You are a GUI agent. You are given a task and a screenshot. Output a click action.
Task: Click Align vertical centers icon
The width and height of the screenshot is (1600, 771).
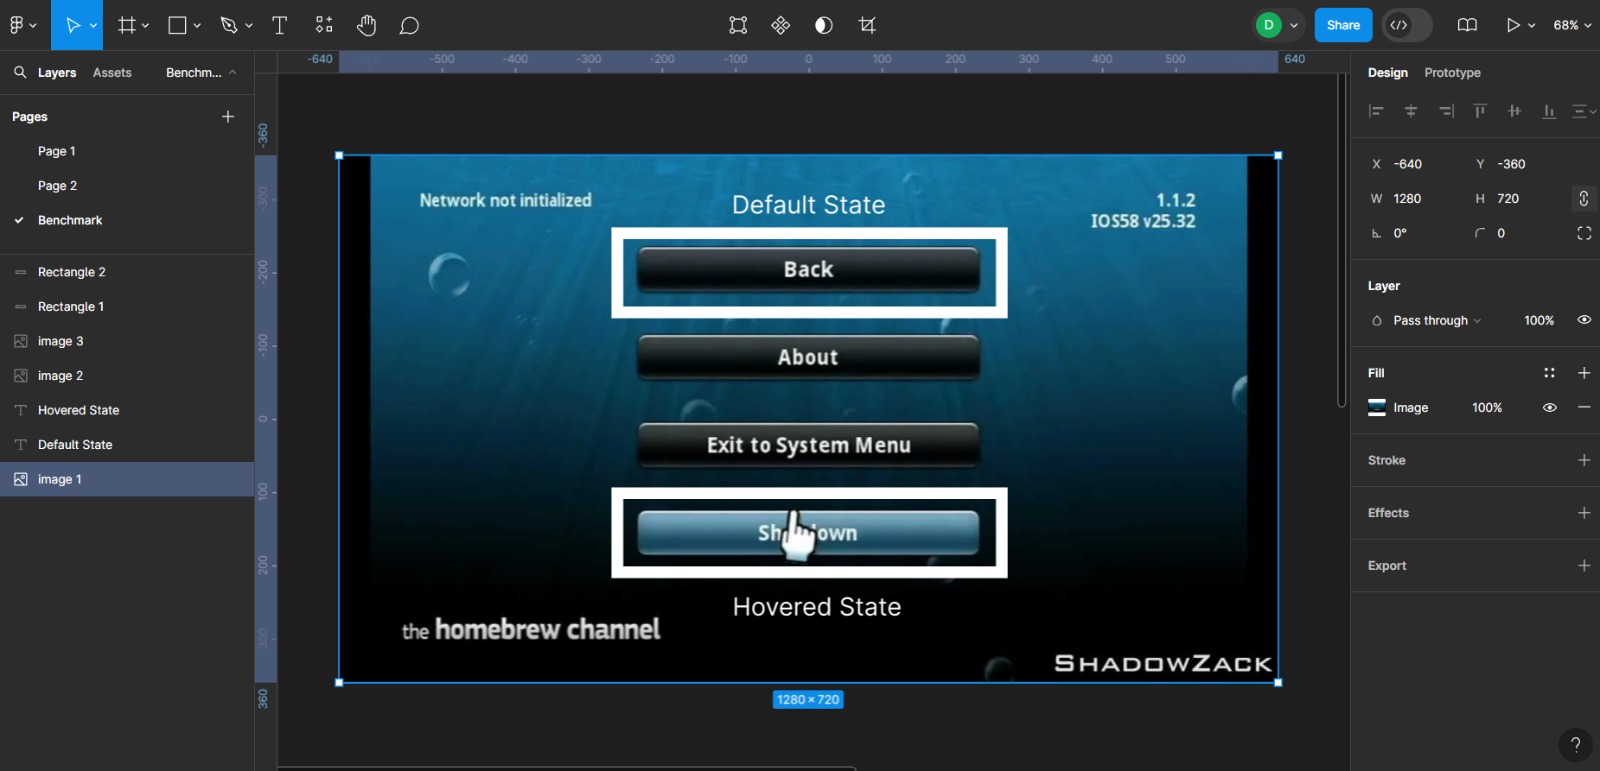[x=1515, y=111]
